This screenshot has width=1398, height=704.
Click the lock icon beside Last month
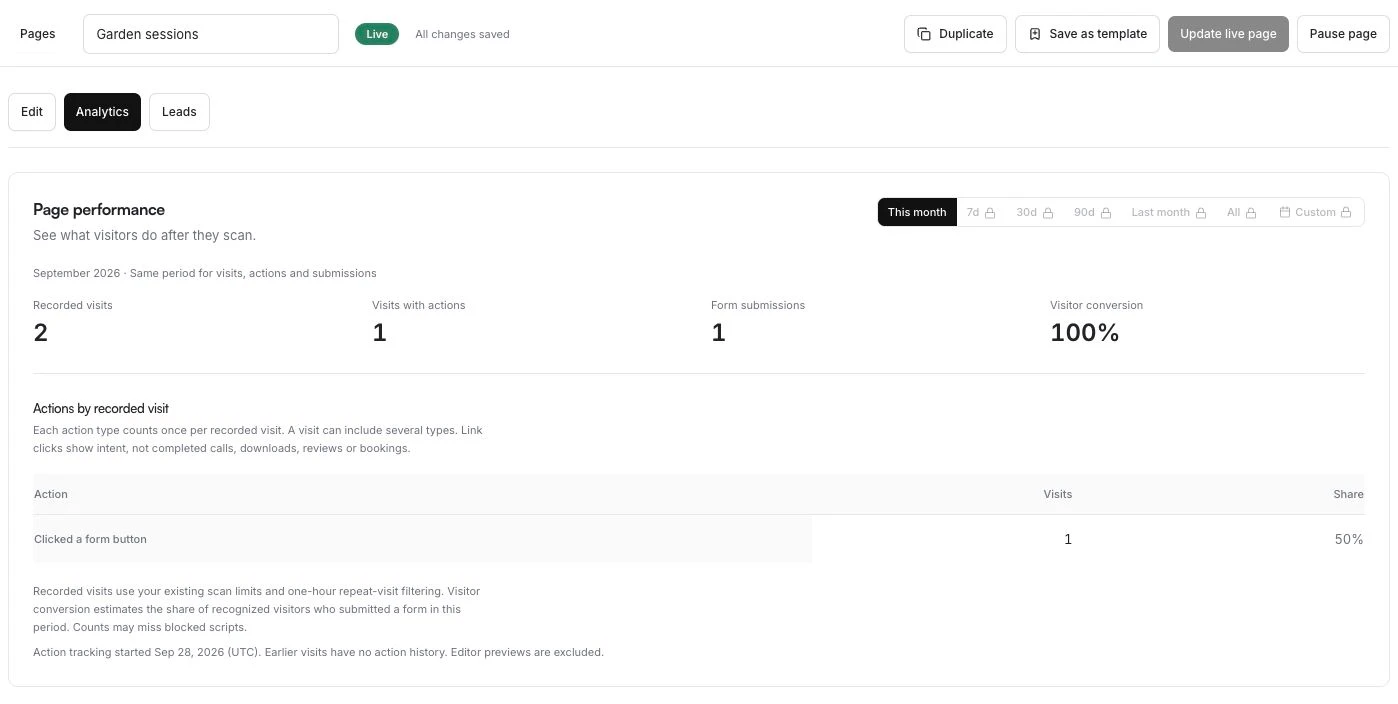pos(1201,213)
